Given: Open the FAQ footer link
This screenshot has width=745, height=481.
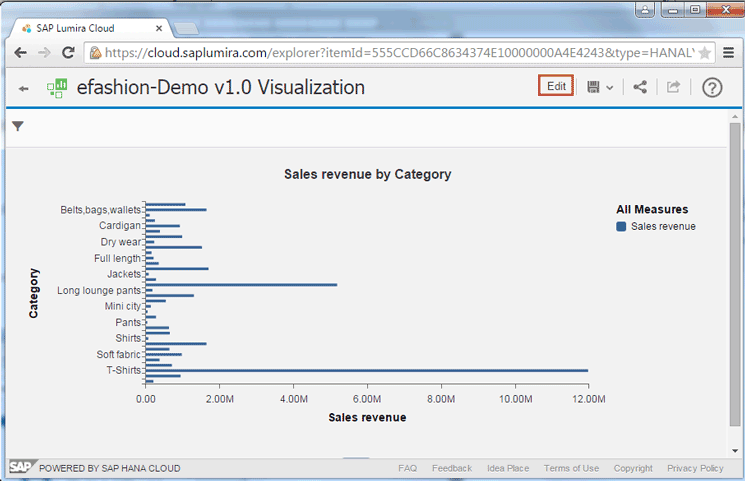Looking at the screenshot, I should [x=407, y=468].
